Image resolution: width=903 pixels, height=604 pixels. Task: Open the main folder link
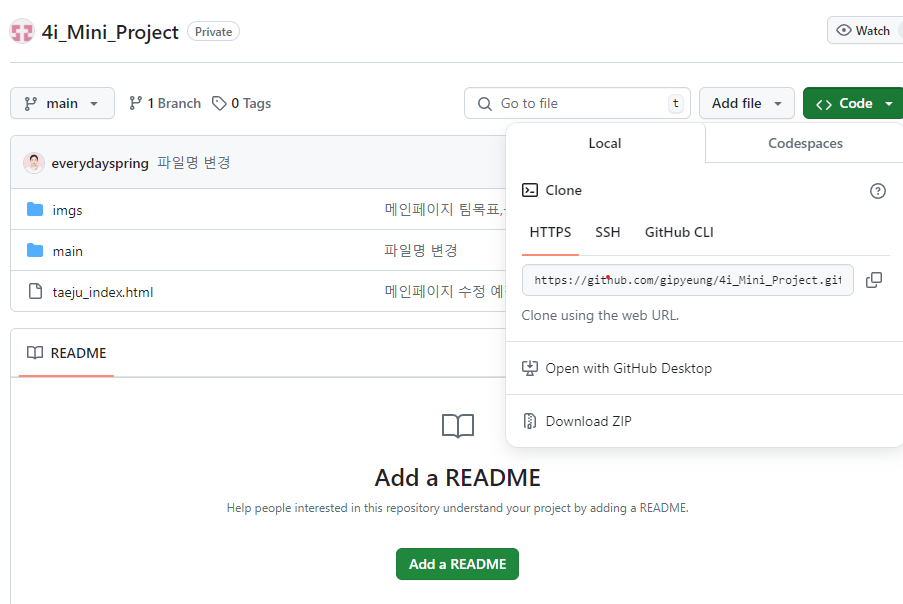tap(67, 251)
